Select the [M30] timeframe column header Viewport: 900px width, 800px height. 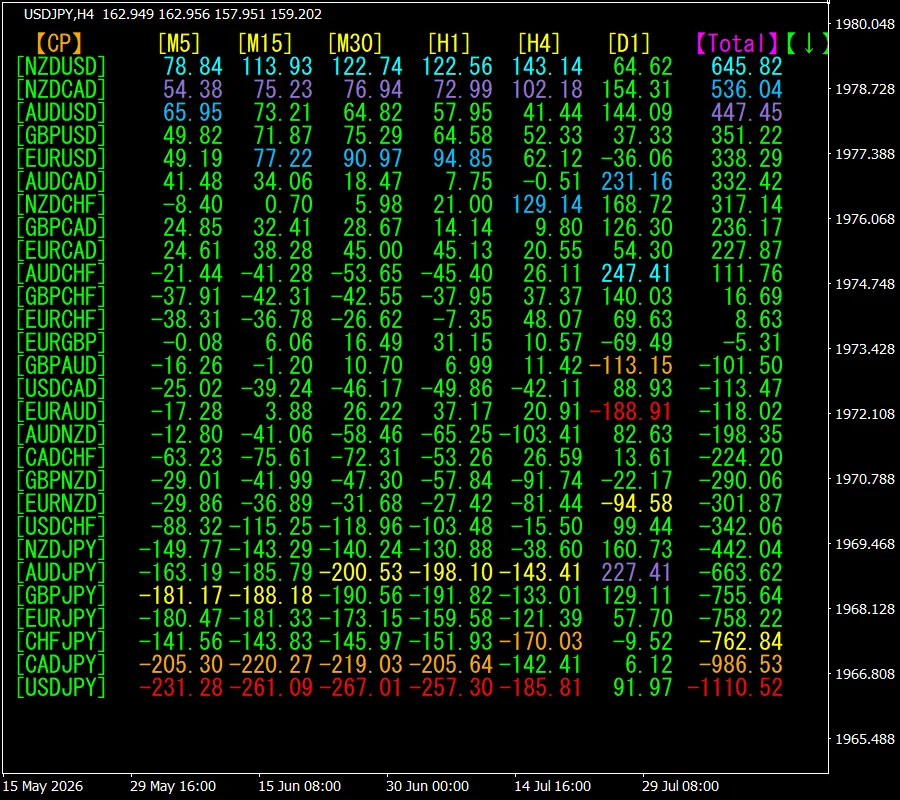355,44
